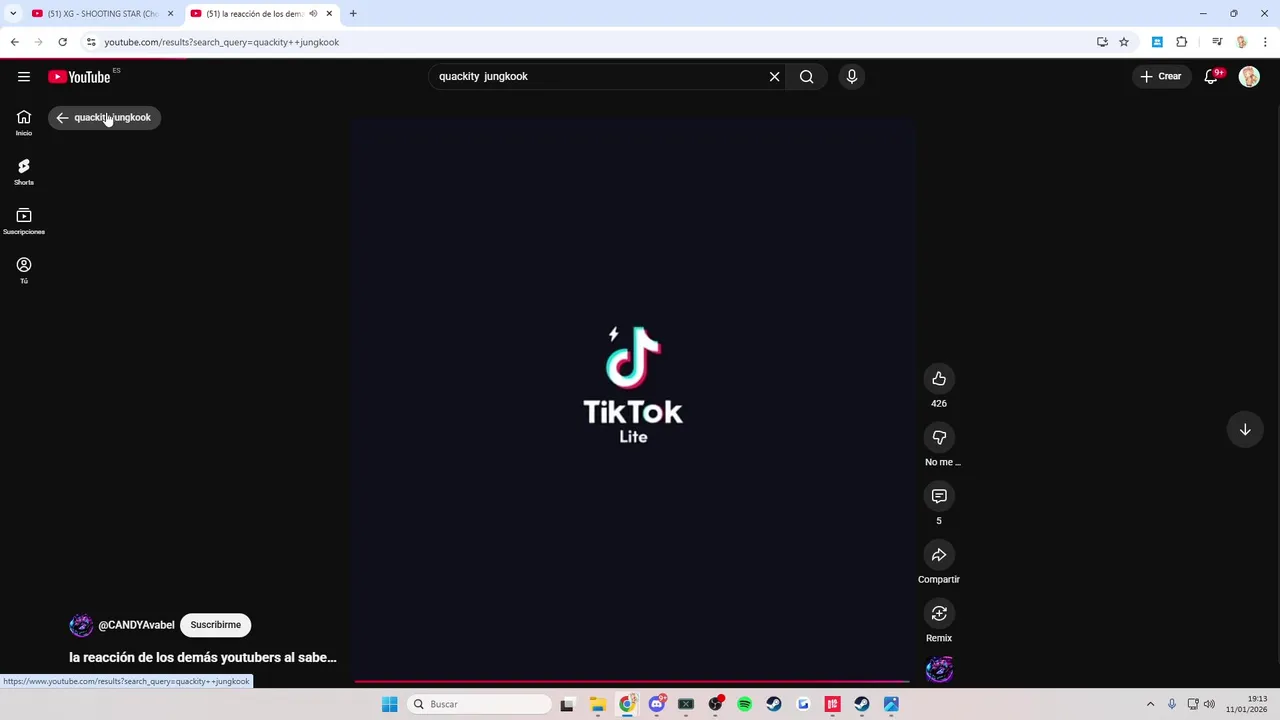
Task: Open a new browser tab
Action: coord(353,13)
